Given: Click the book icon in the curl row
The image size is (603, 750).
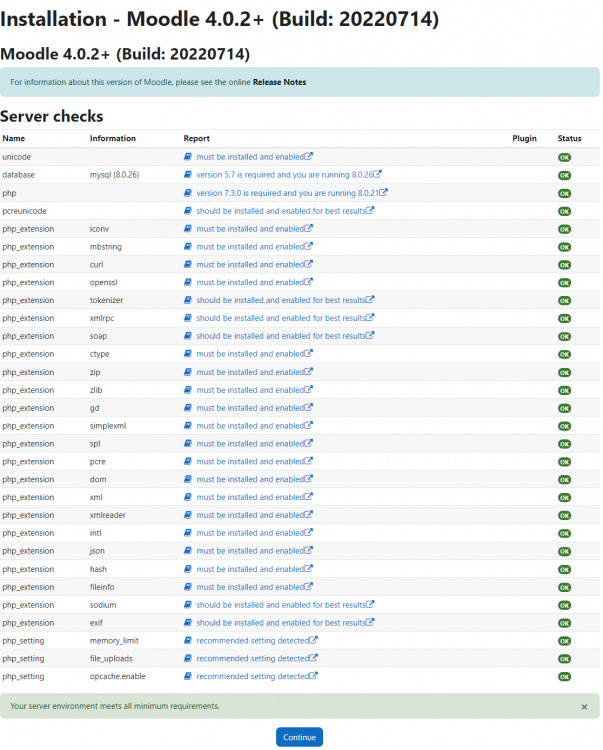Looking at the screenshot, I should coord(188,265).
